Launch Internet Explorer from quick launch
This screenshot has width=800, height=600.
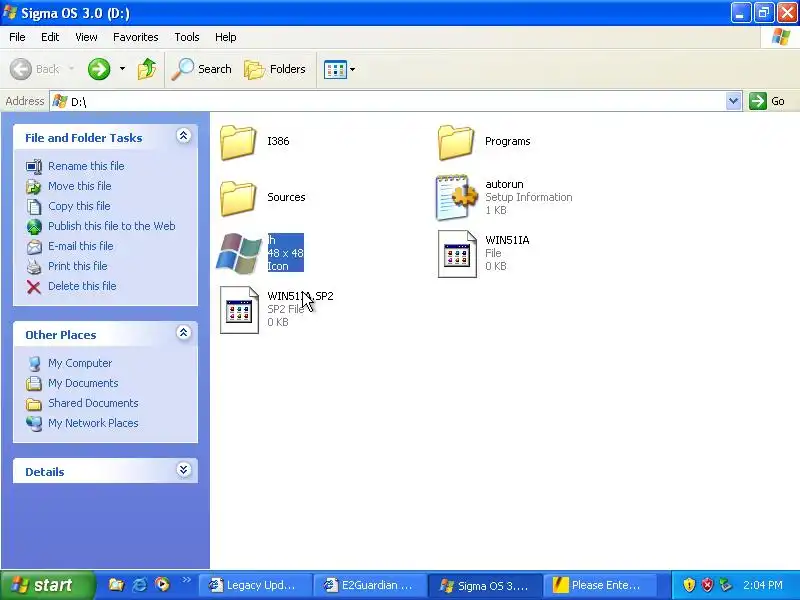(140, 585)
